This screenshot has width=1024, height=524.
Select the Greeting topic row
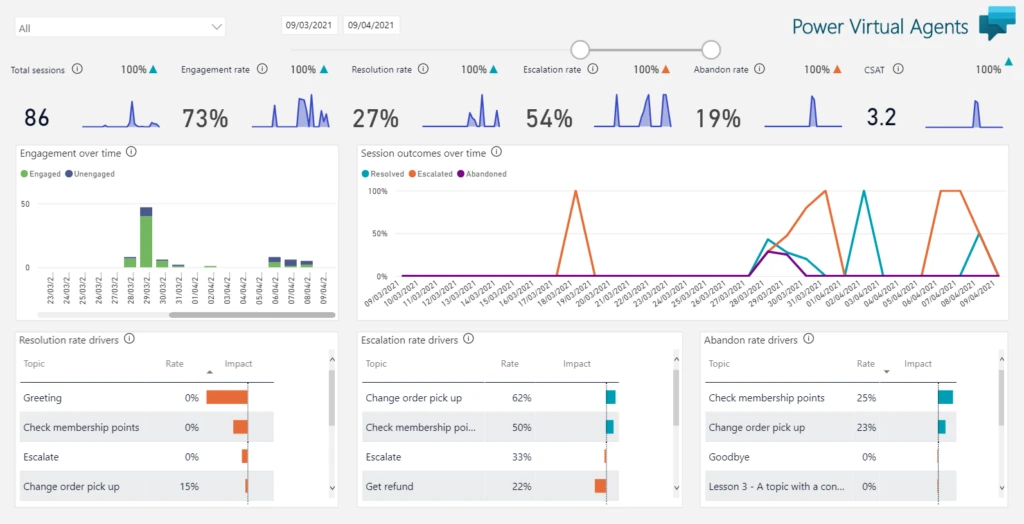pos(42,398)
